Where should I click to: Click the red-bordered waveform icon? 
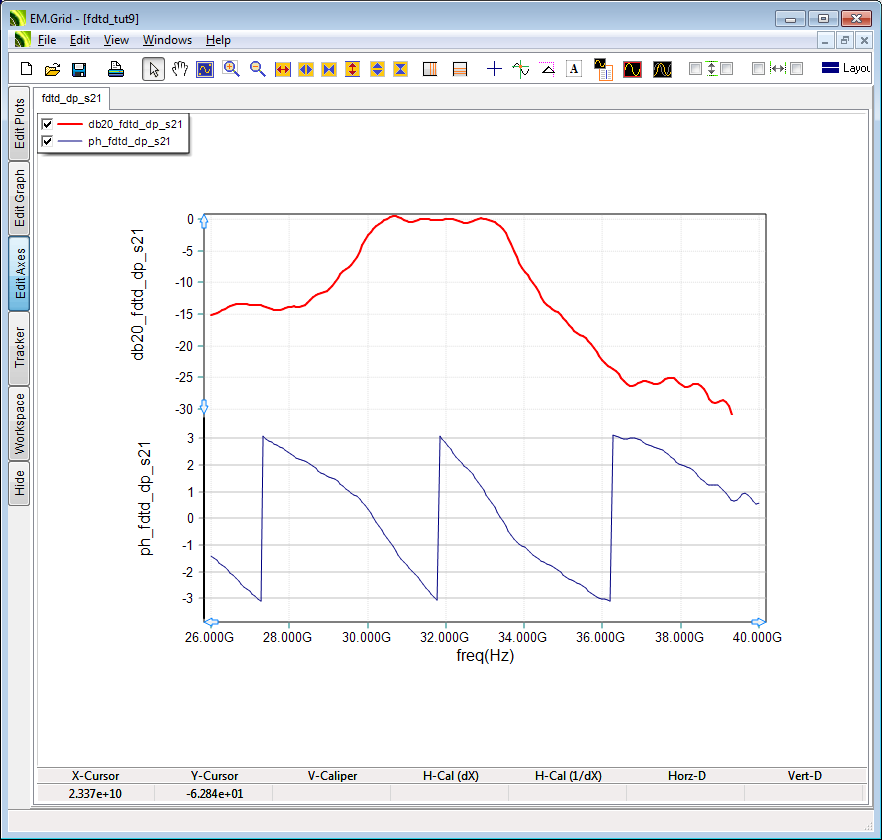(x=632, y=69)
